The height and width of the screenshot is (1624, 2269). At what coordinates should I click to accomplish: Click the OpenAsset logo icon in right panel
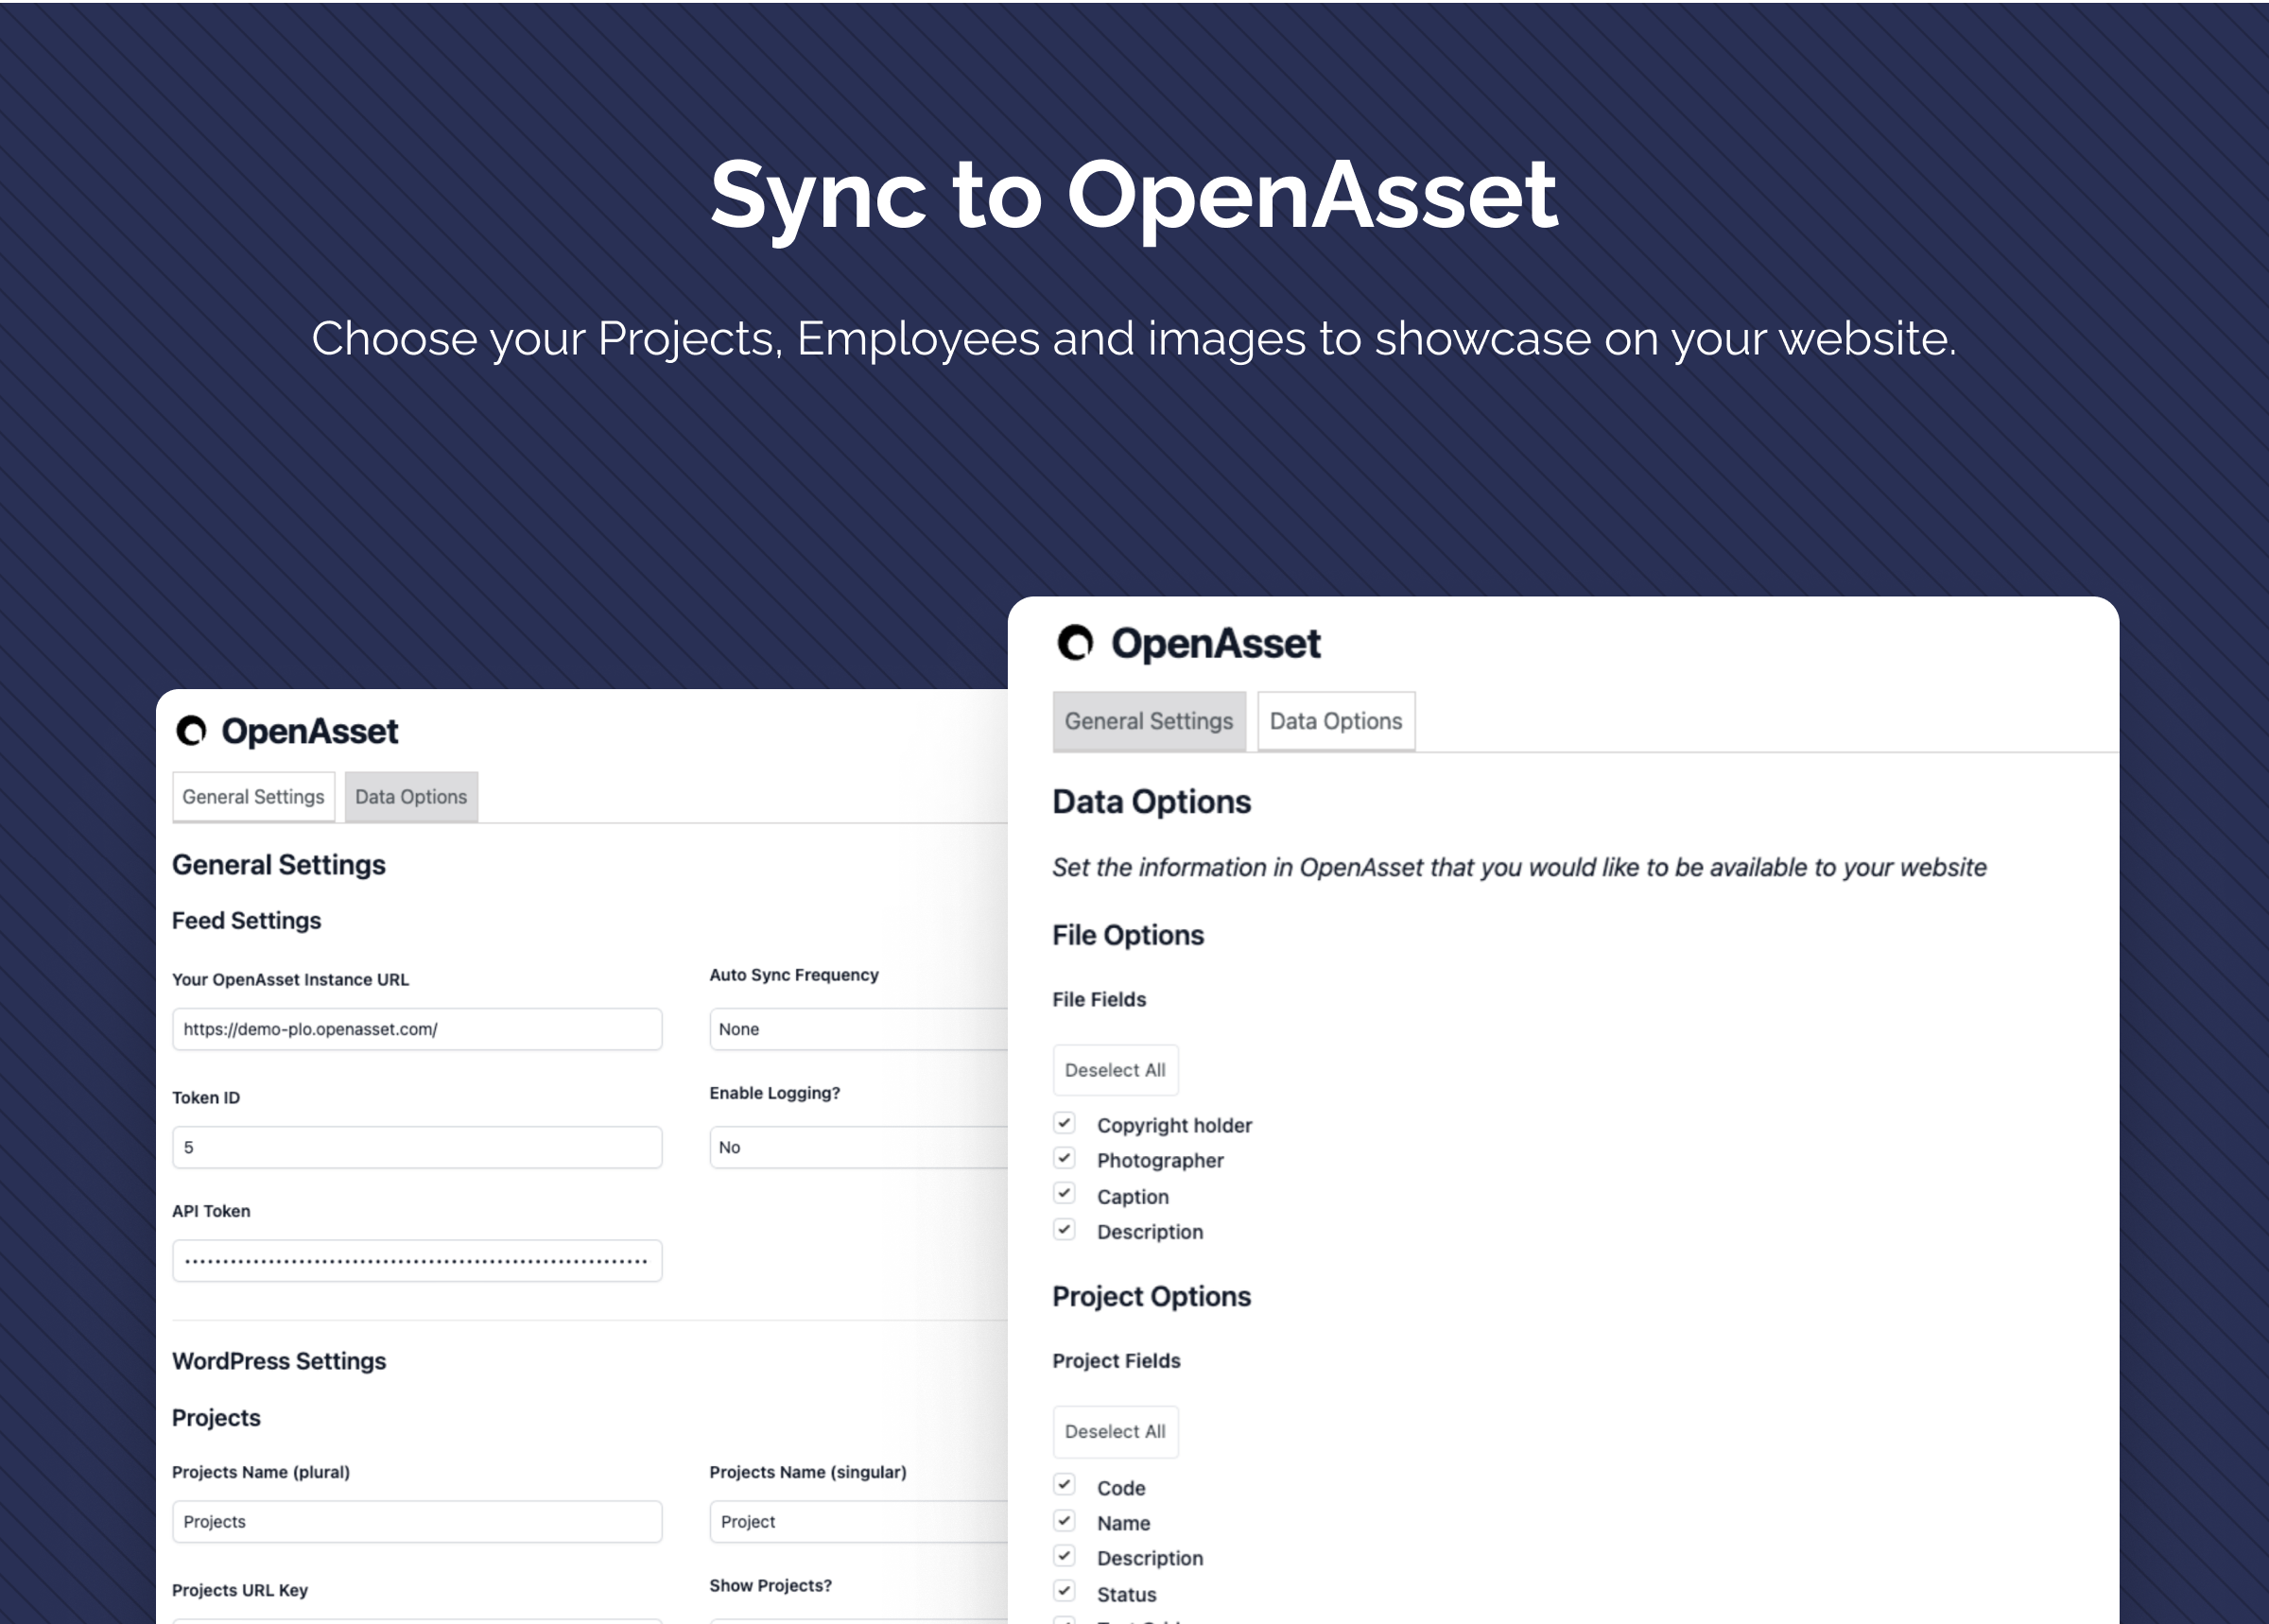pos(1075,643)
